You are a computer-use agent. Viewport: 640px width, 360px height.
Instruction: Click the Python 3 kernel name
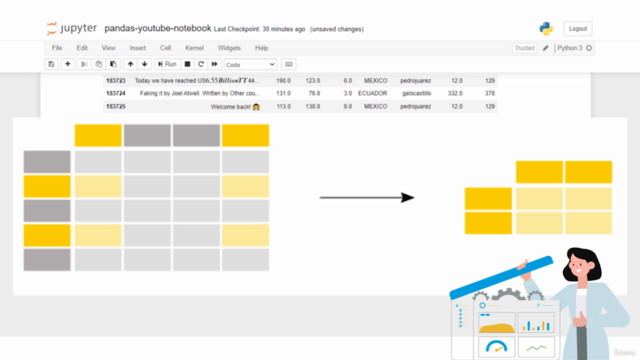point(570,48)
